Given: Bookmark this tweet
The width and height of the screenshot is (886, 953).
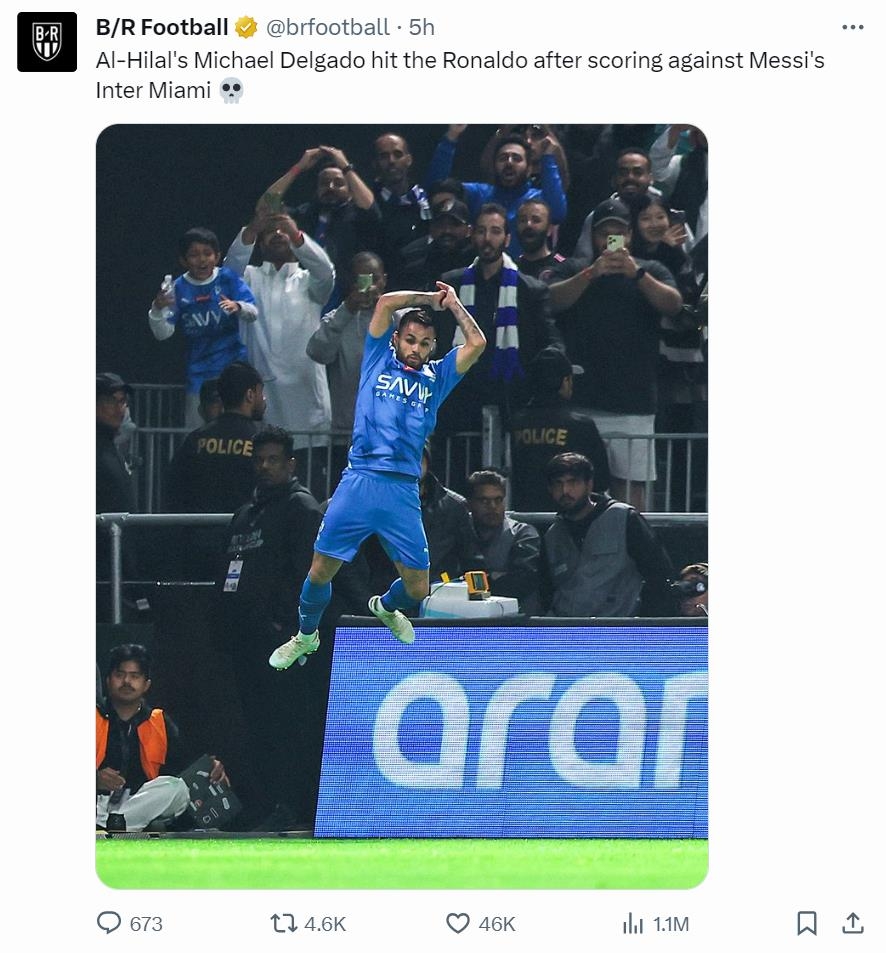Looking at the screenshot, I should (806, 923).
